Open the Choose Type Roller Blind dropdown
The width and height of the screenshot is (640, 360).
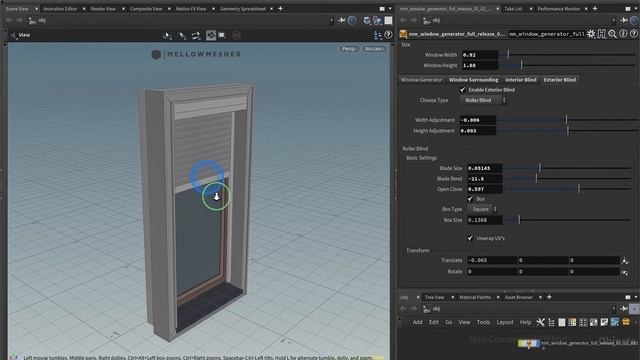click(483, 100)
